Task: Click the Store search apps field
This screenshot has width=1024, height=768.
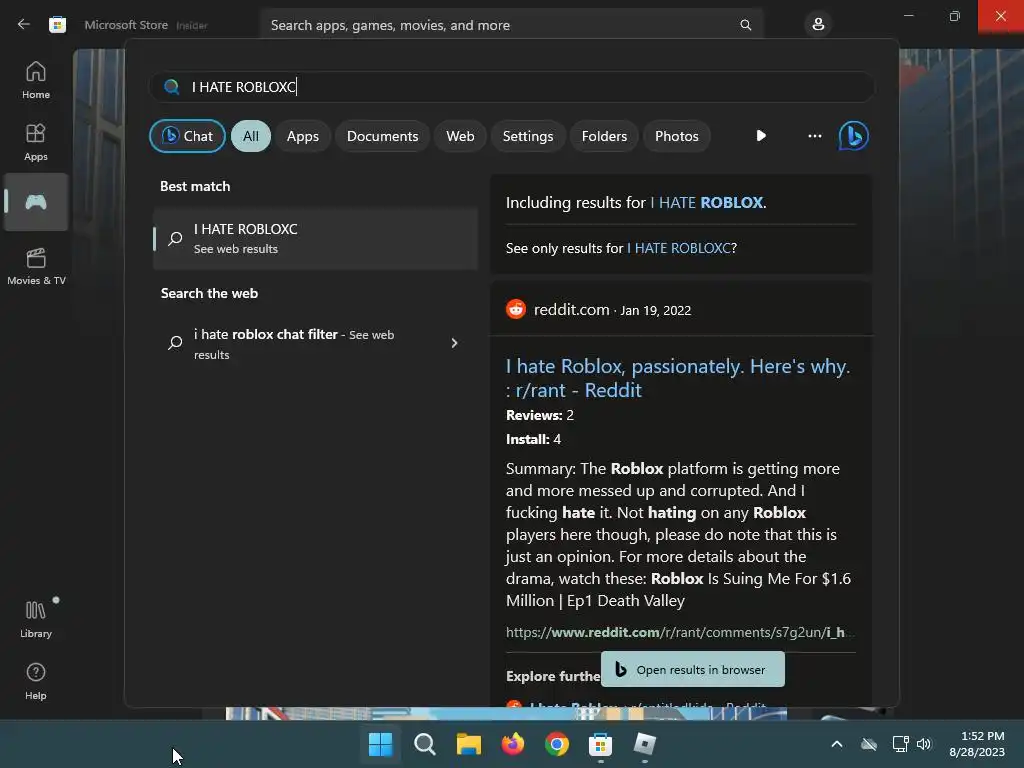Action: tap(511, 25)
